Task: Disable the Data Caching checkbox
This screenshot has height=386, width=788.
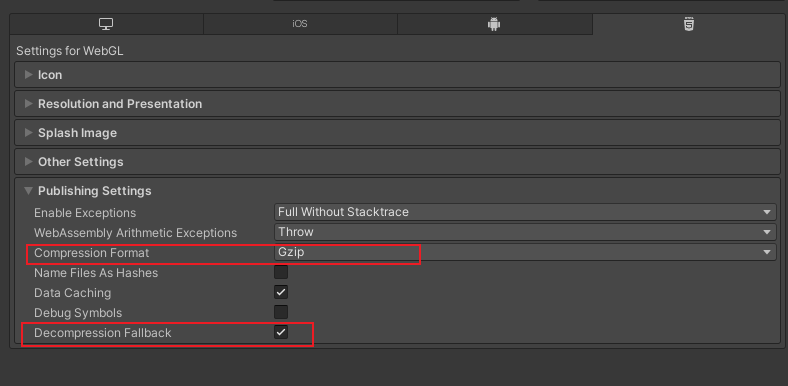Action: point(281,292)
